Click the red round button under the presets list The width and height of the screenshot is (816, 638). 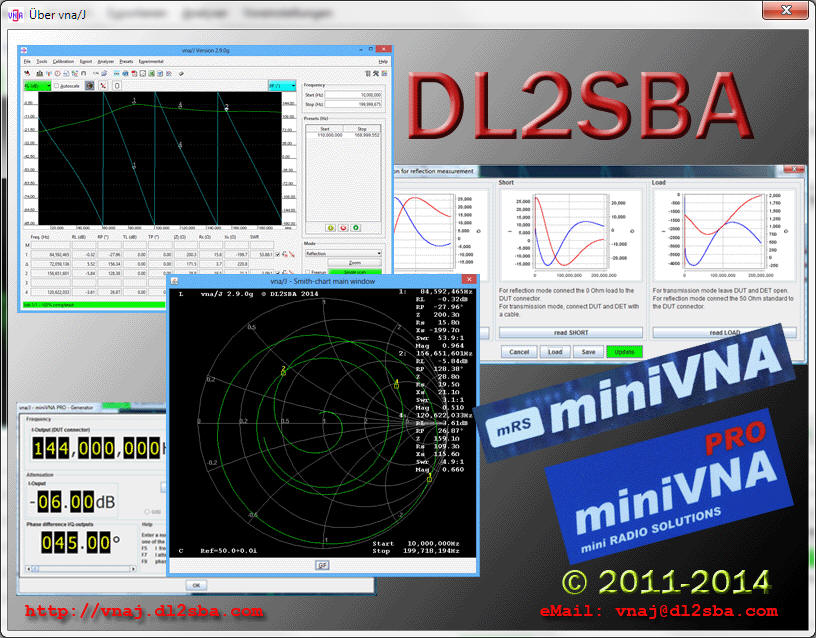343,228
